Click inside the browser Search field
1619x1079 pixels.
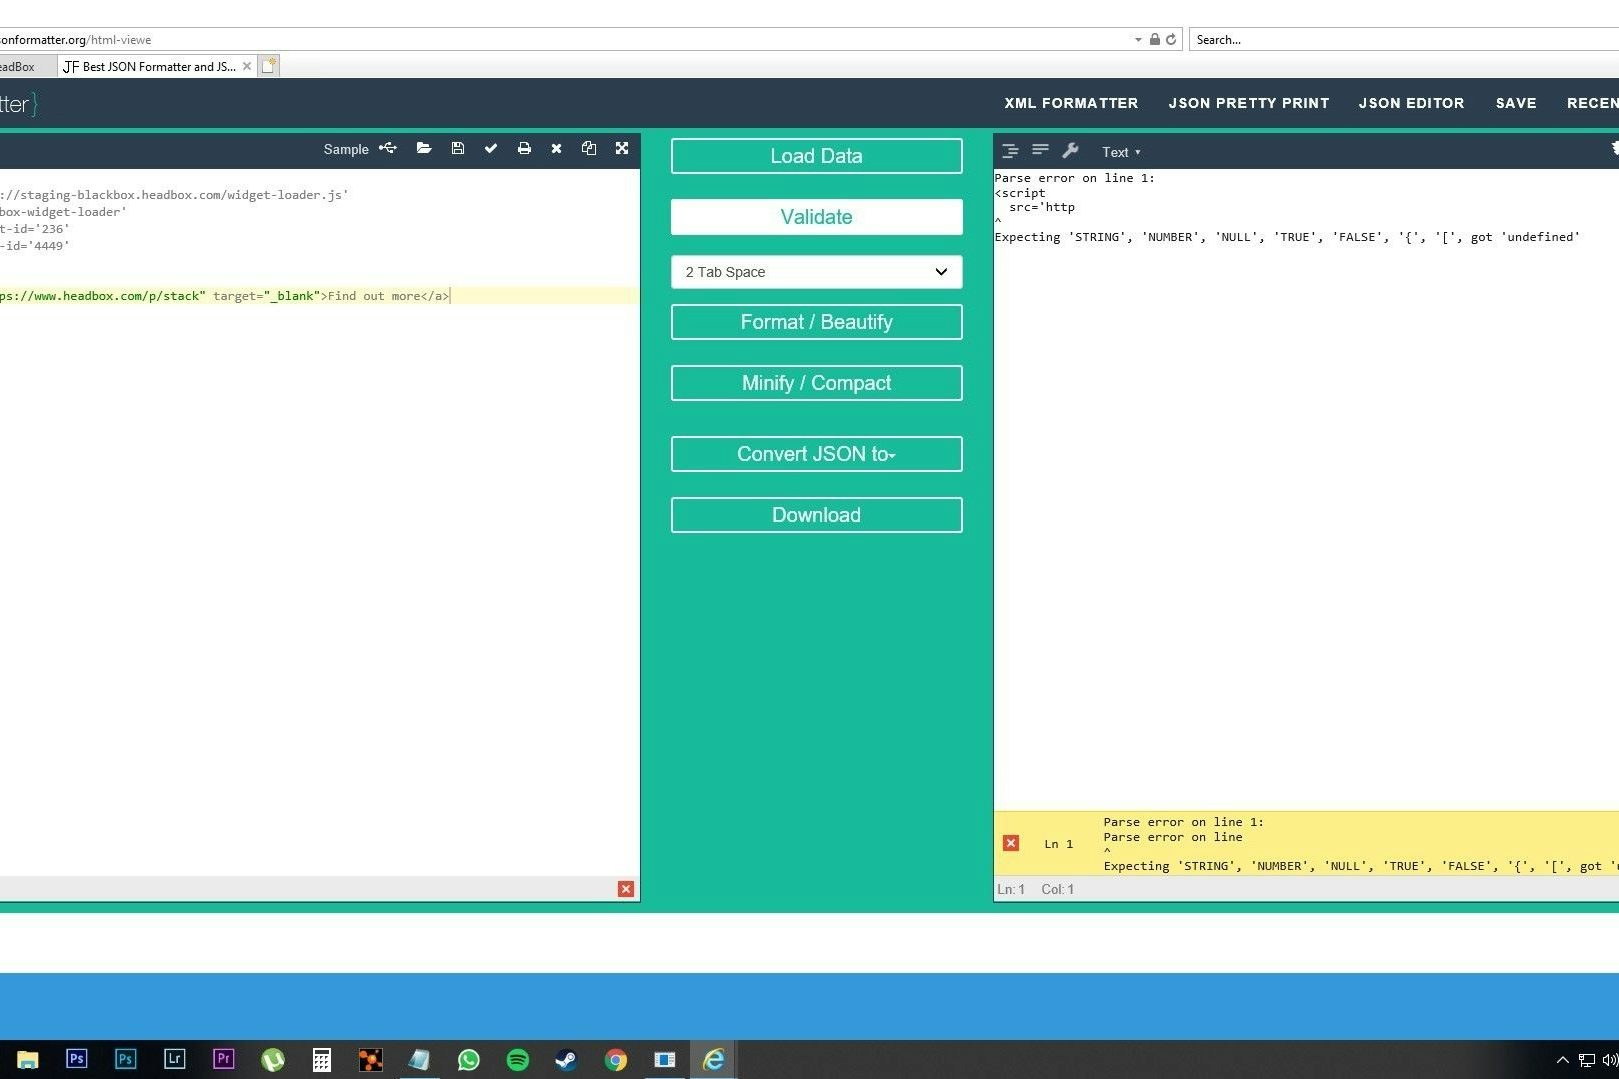1400,40
